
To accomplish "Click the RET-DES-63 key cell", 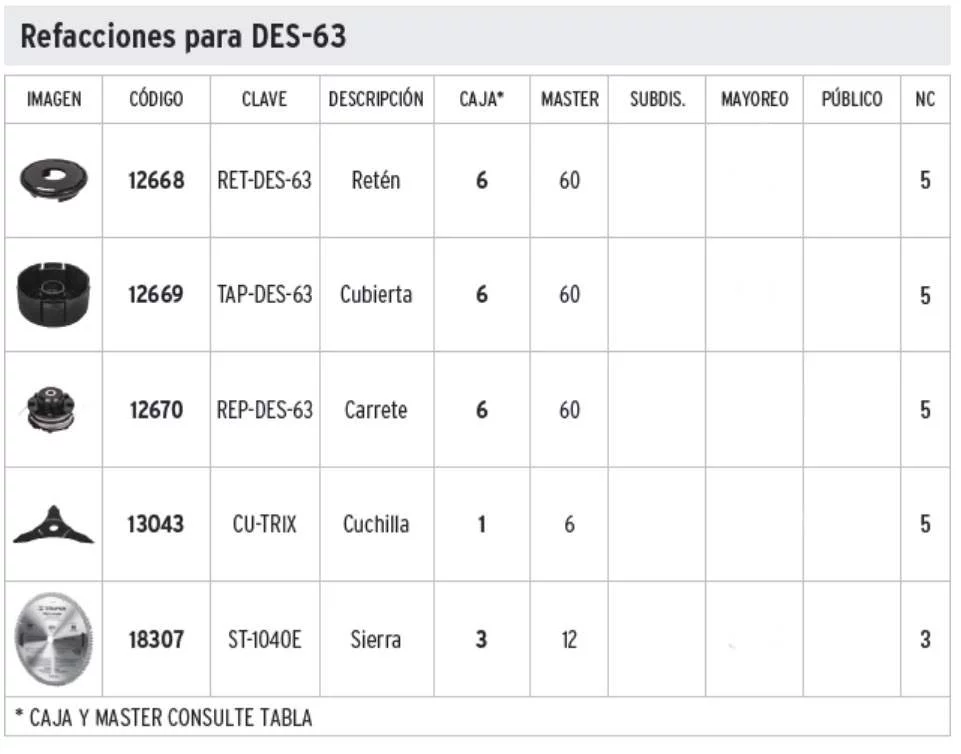I will [x=264, y=181].
